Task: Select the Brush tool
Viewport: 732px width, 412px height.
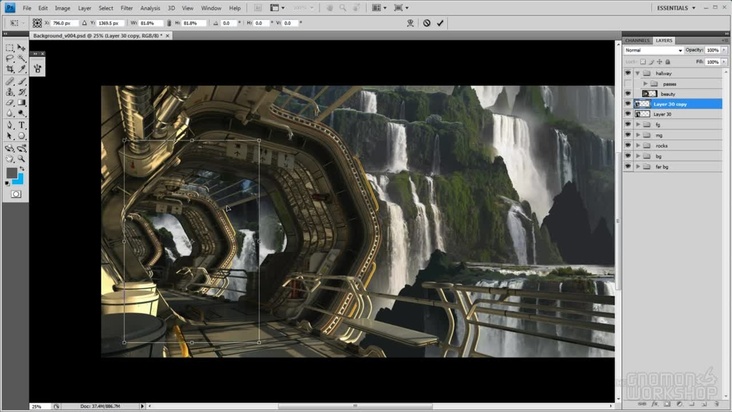Action: pos(21,82)
